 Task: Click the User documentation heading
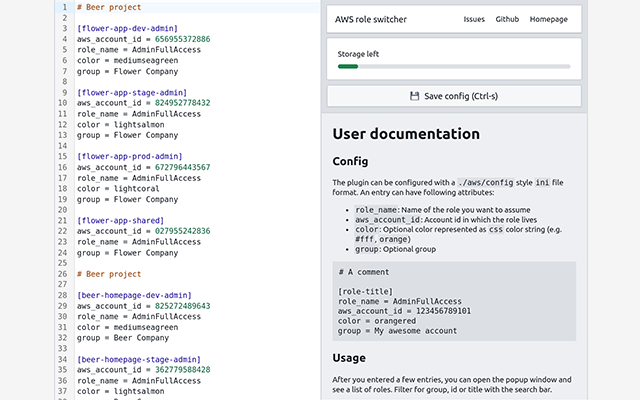[x=406, y=134]
